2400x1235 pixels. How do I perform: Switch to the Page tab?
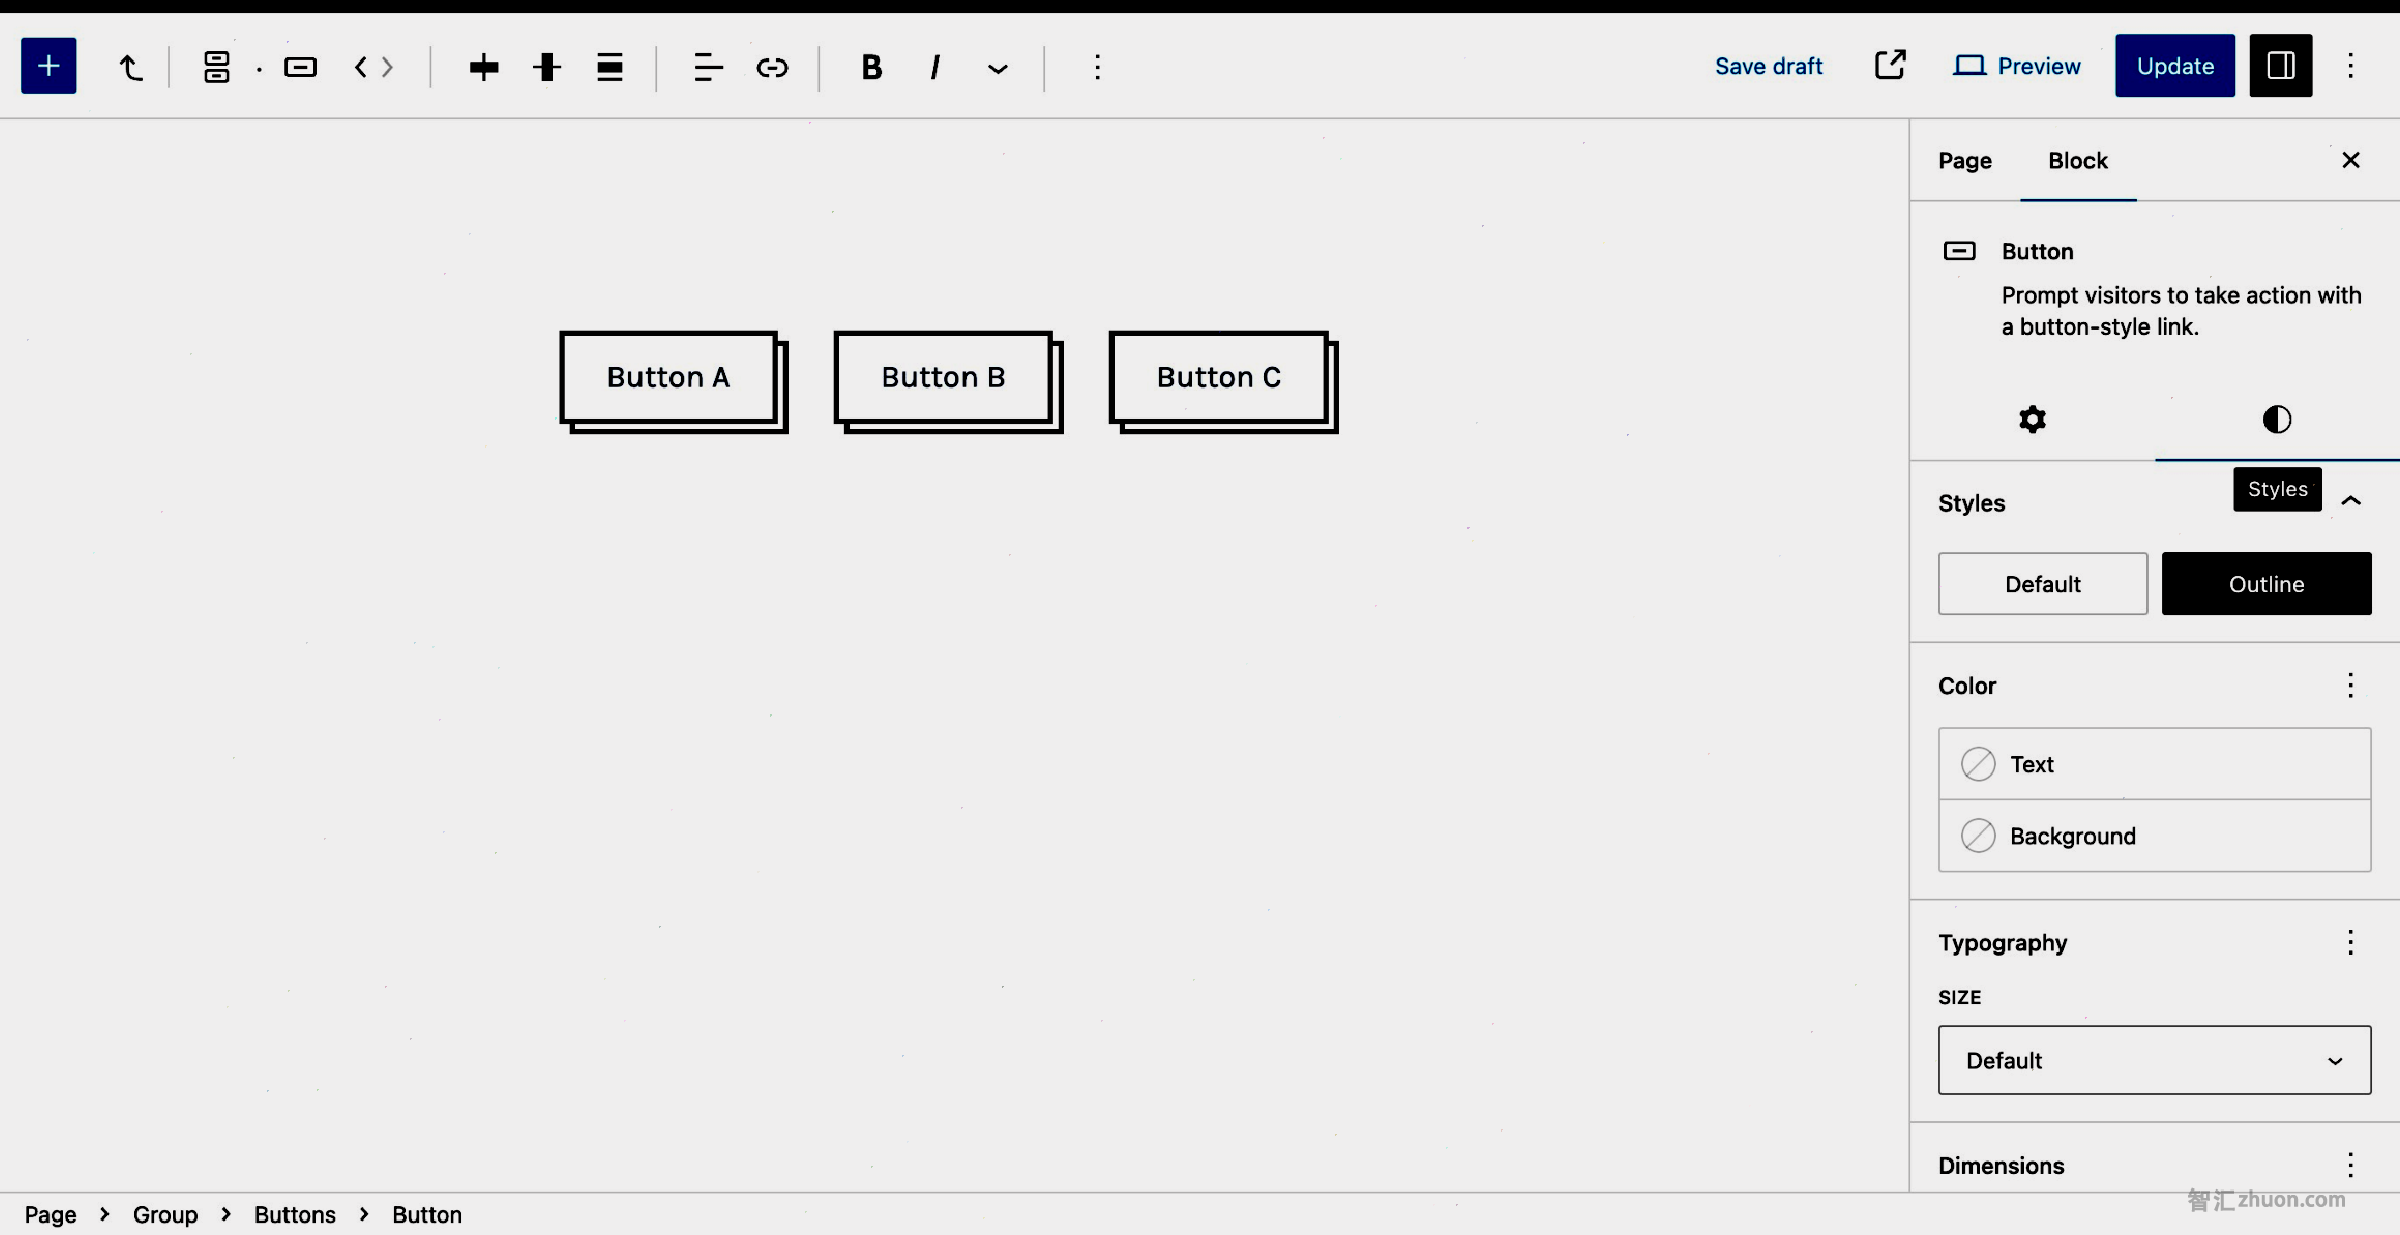[1967, 159]
